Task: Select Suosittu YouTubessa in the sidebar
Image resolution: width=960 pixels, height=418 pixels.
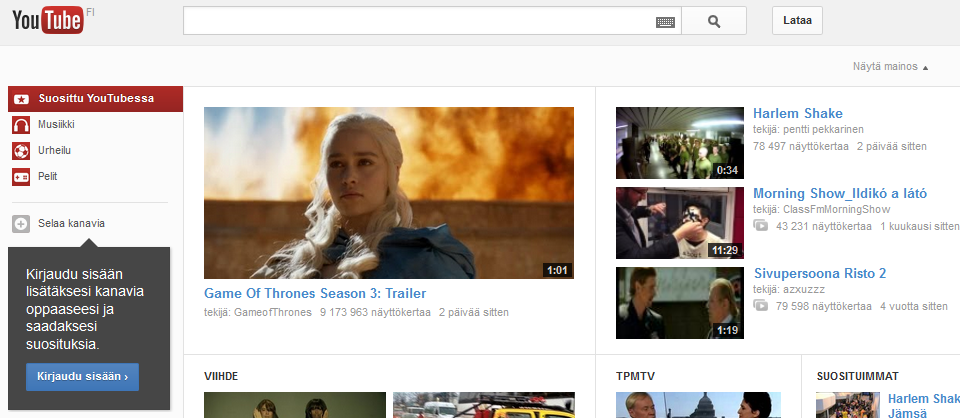Action: pyautogui.click(x=96, y=99)
